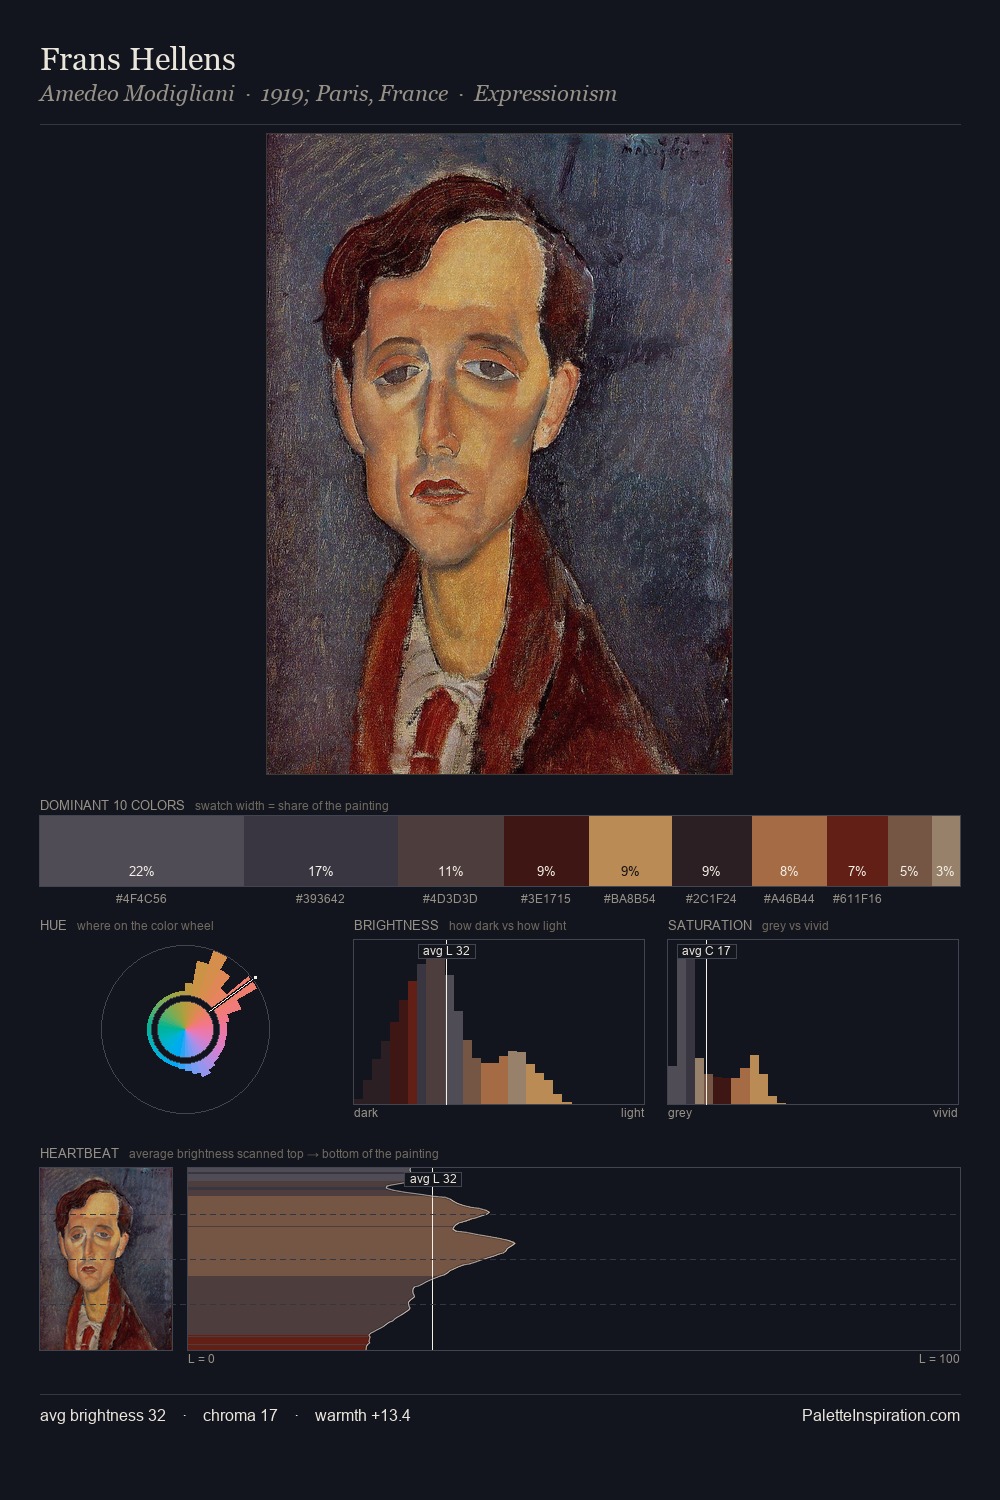
Task: Select the dark maroon swatch #3E1715
Action: click(546, 851)
